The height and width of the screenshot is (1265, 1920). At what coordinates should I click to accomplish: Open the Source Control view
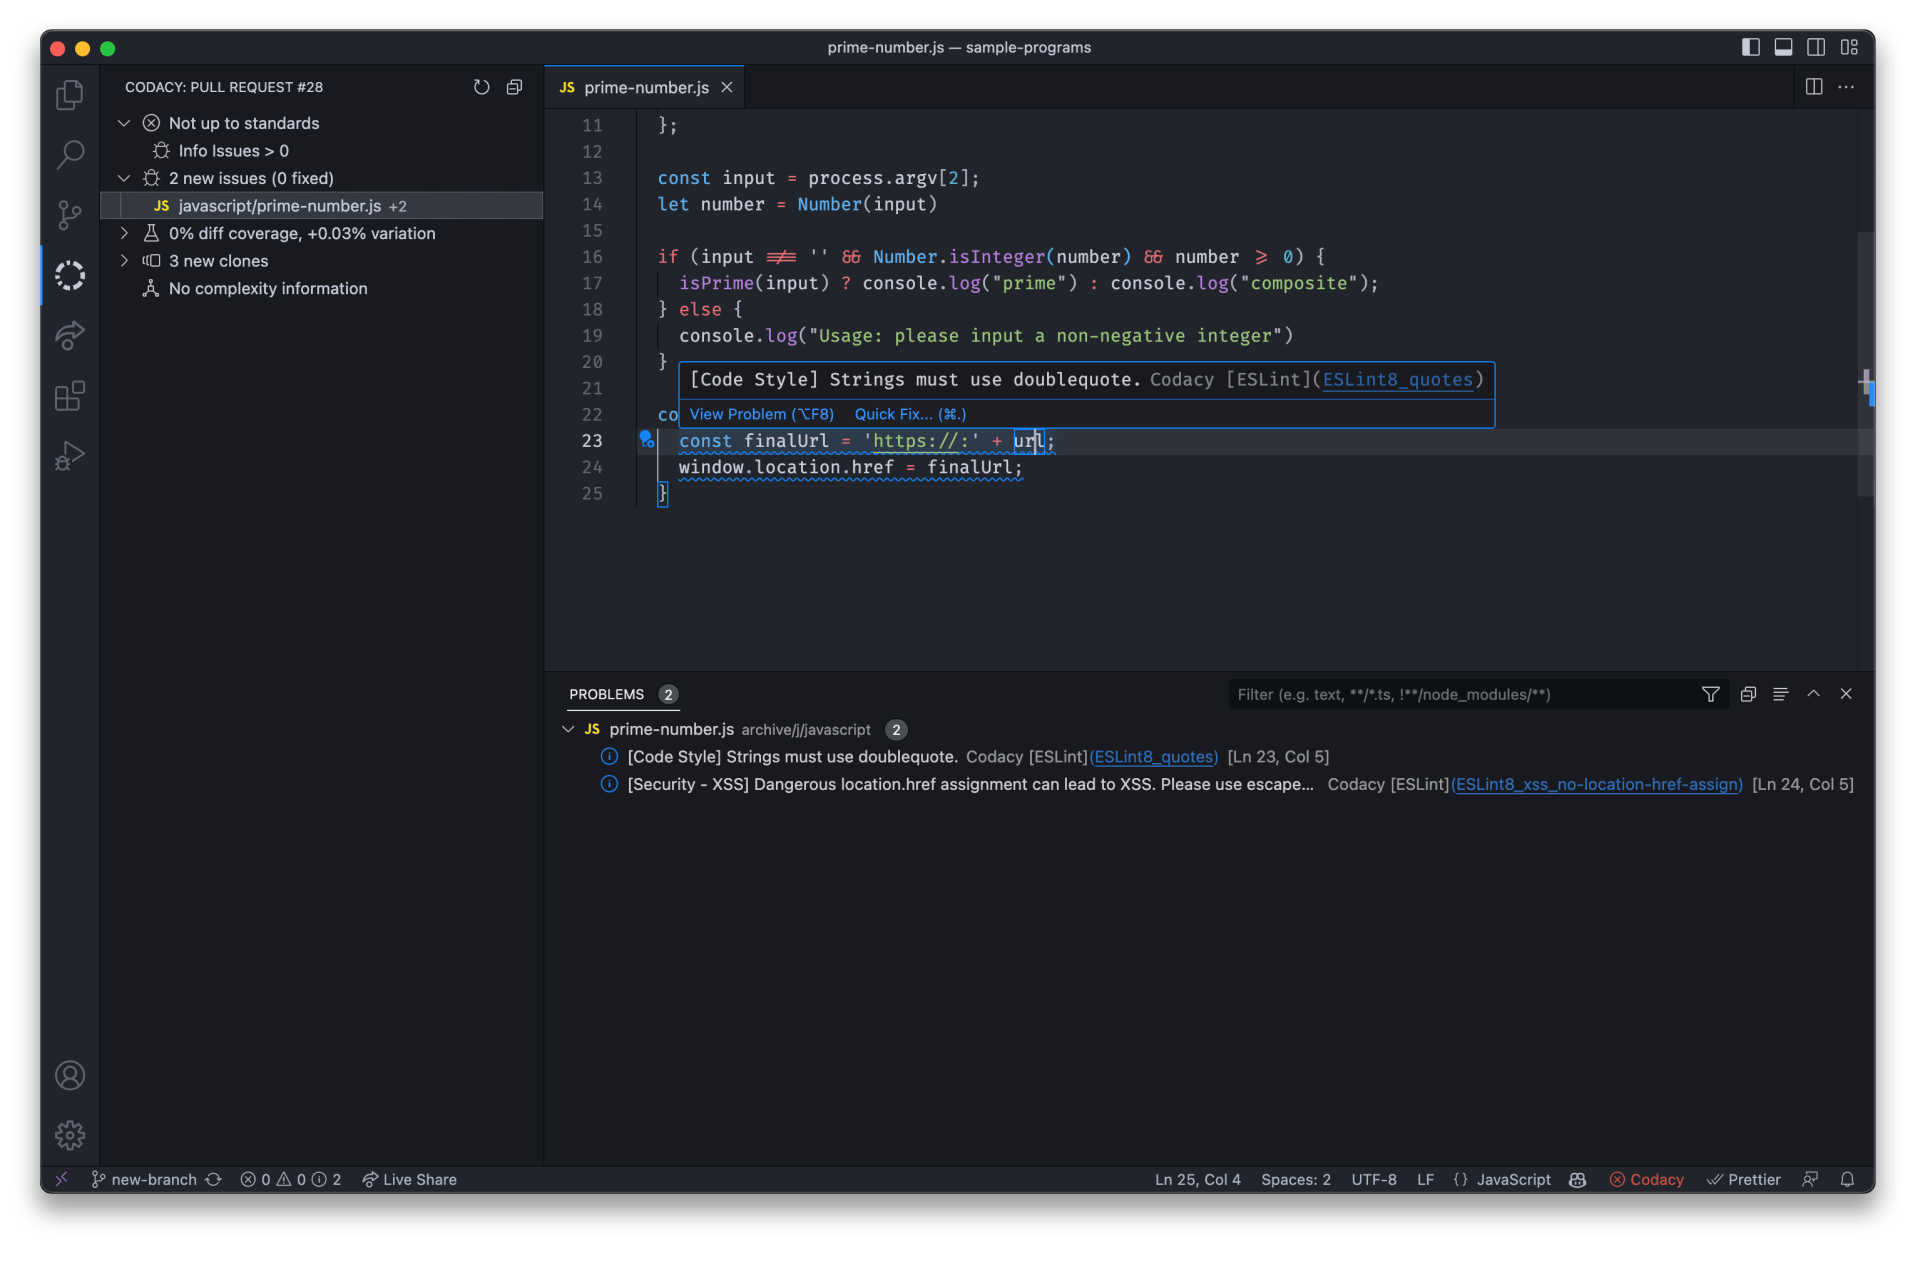[x=69, y=215]
